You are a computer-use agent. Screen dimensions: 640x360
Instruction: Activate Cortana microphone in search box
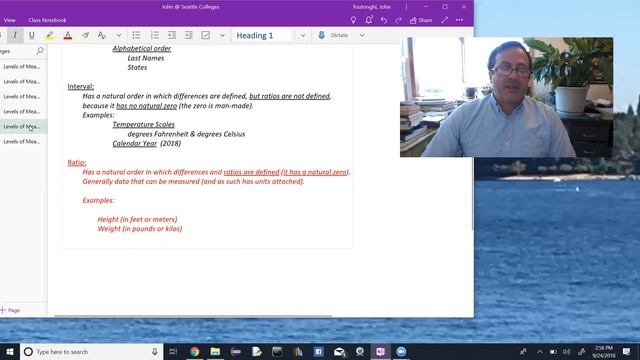[155, 351]
